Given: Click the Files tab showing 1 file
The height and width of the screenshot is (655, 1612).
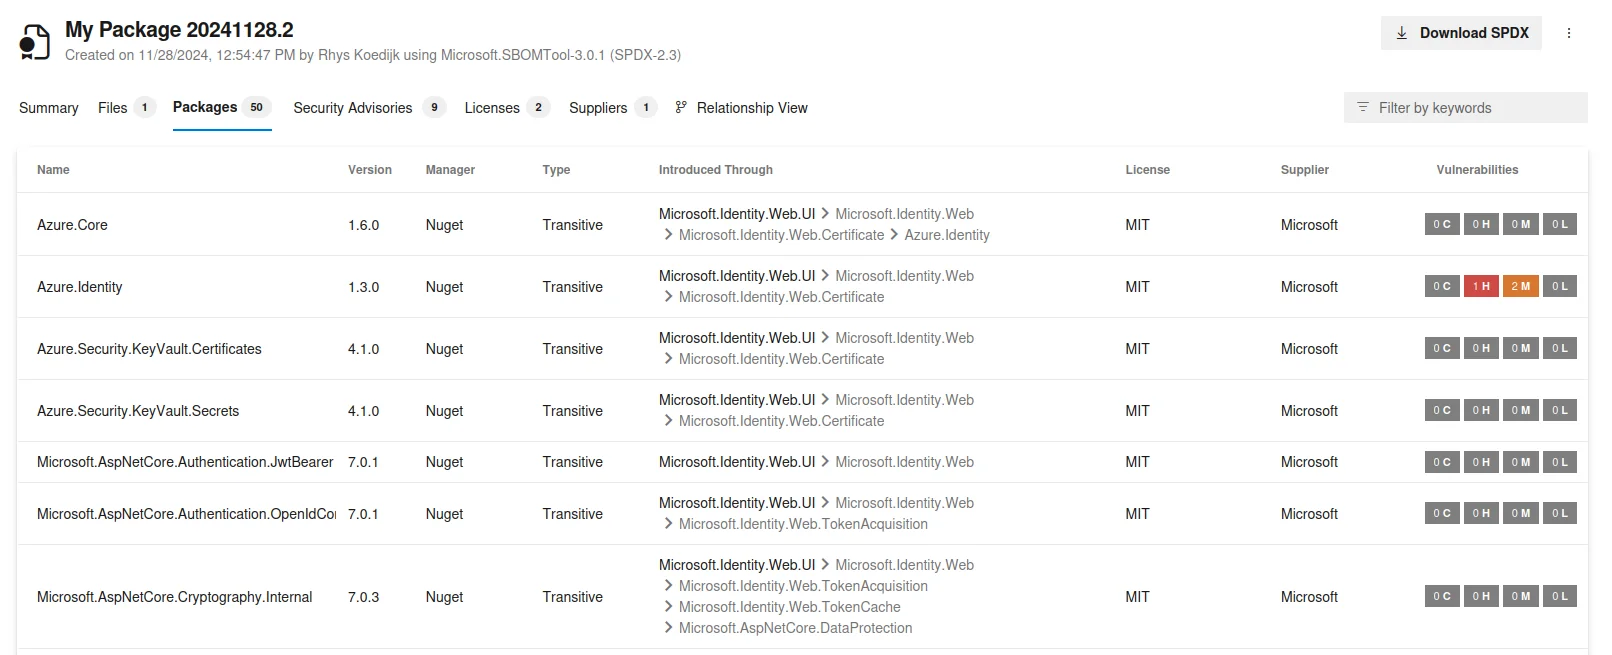Looking at the screenshot, I should click(110, 107).
